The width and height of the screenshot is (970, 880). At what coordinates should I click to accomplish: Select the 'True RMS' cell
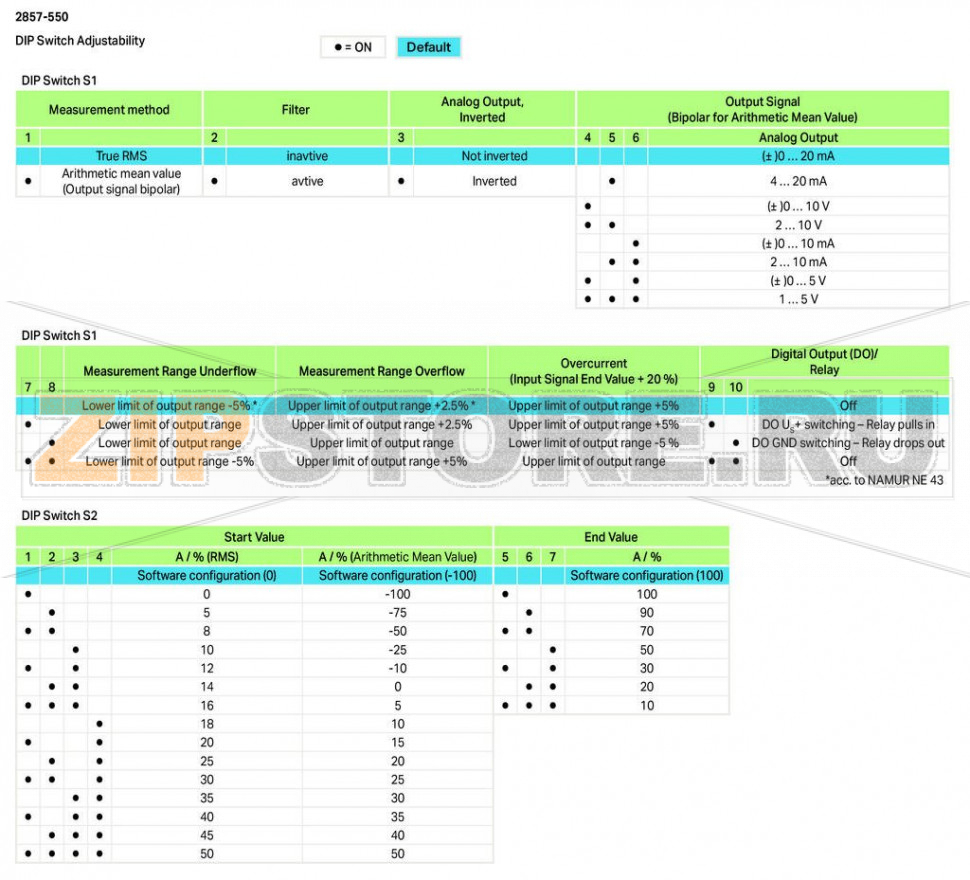click(x=121, y=156)
